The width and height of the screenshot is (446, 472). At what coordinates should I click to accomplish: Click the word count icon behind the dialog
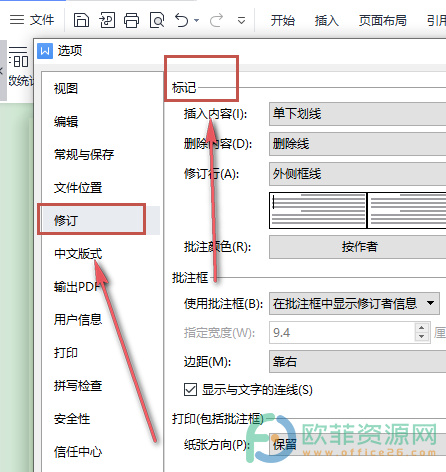[19, 57]
